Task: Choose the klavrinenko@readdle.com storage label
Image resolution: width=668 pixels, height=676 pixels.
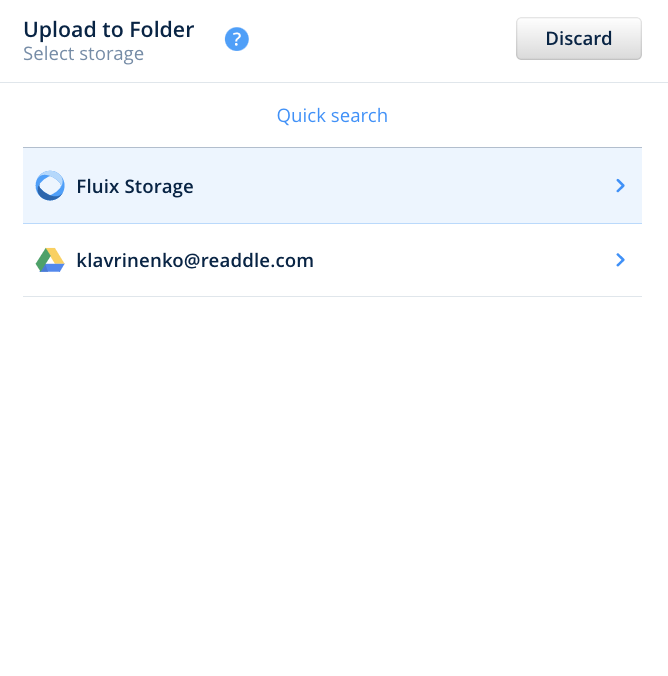Action: coord(195,261)
